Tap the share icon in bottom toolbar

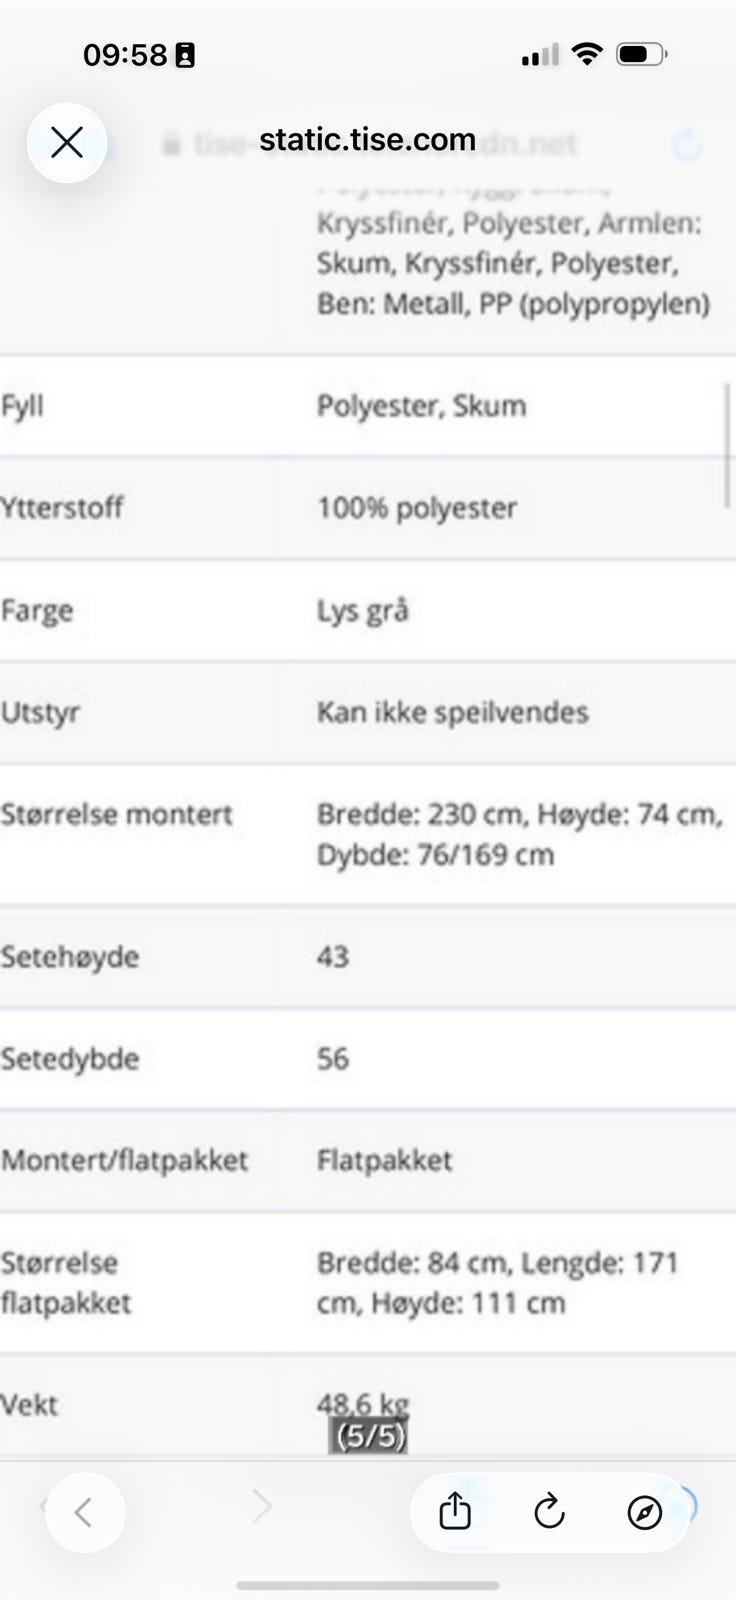tap(455, 1511)
